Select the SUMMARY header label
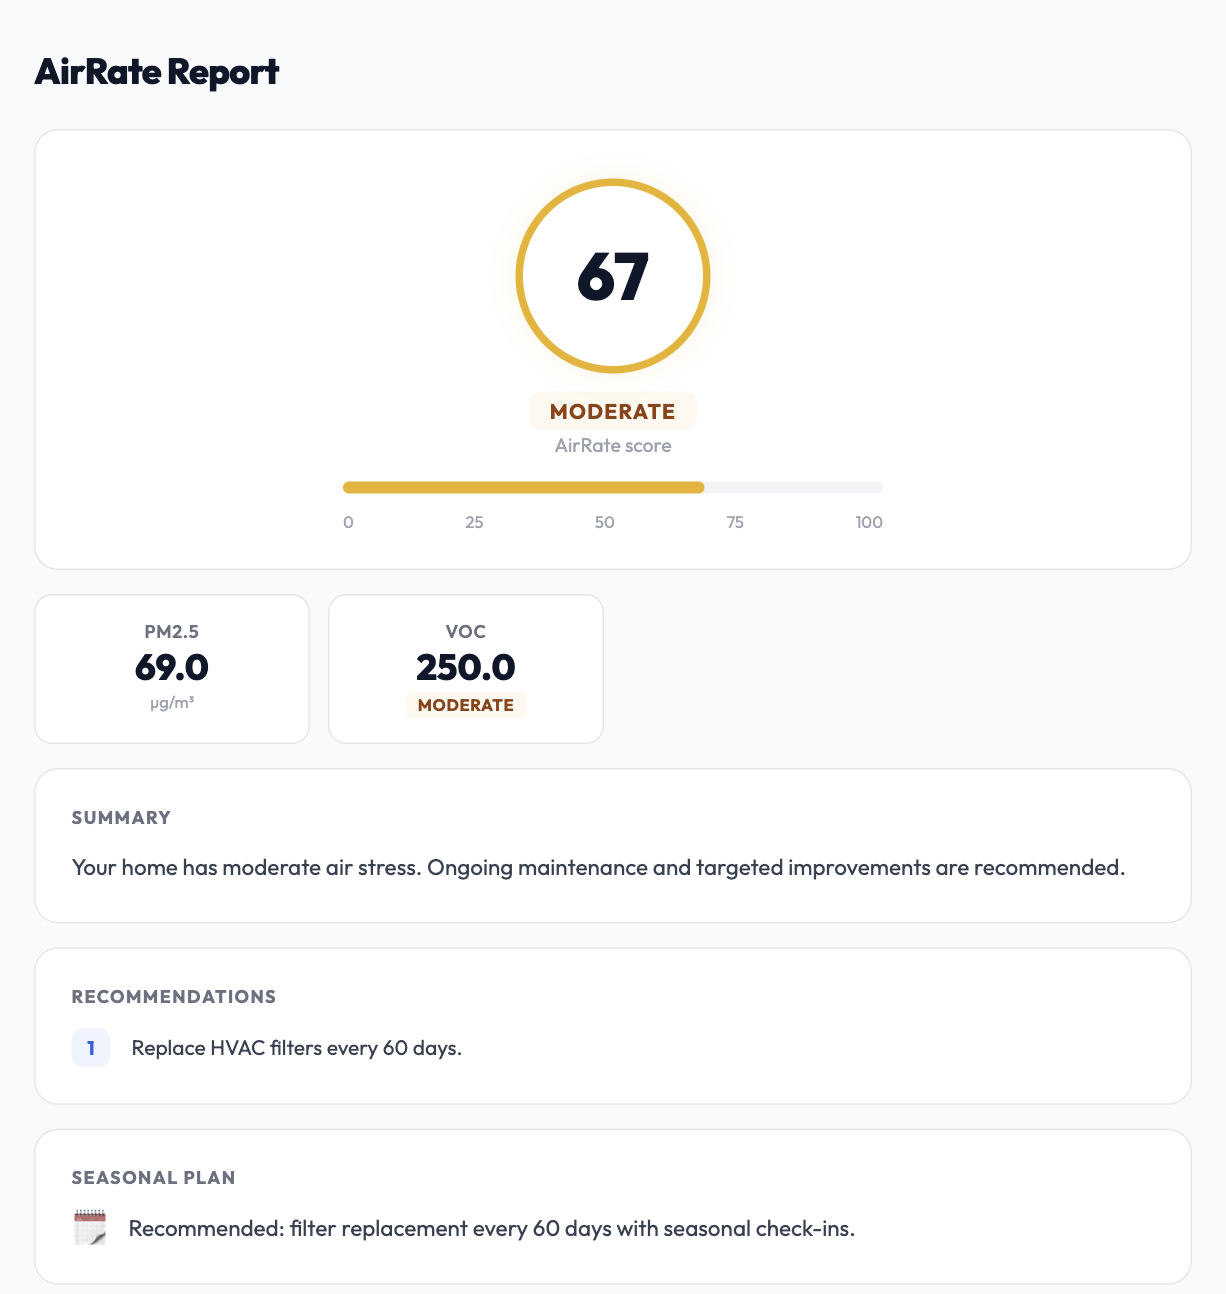The image size is (1226, 1294). [x=120, y=818]
